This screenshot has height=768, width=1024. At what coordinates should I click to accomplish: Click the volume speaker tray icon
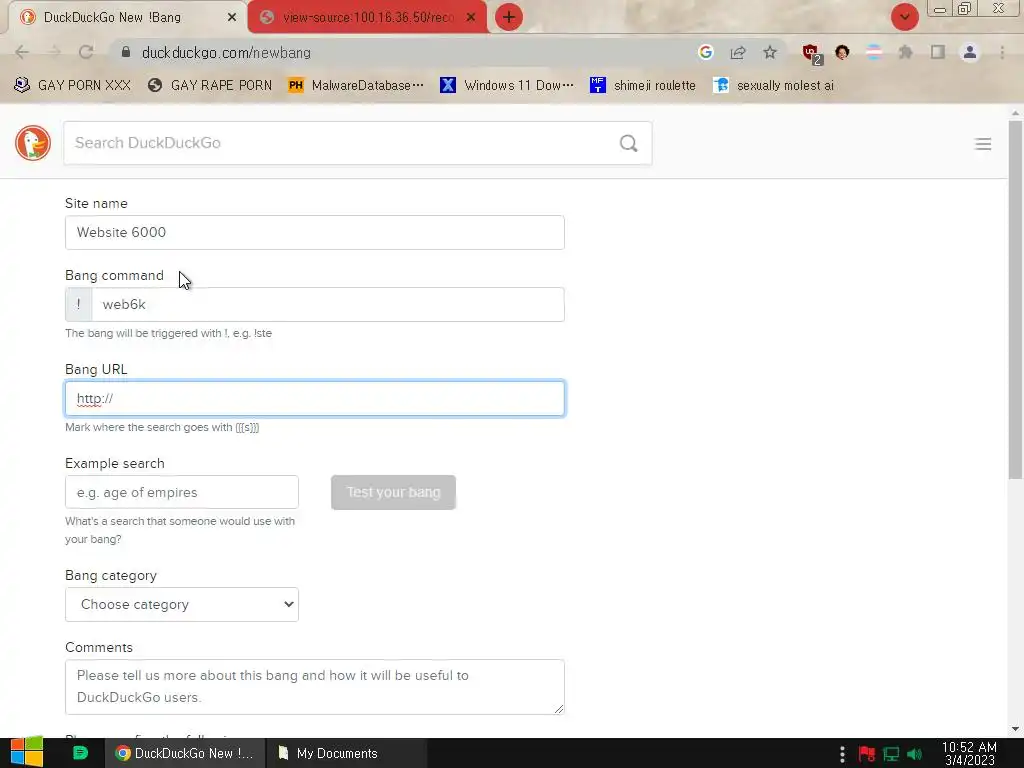[915, 754]
